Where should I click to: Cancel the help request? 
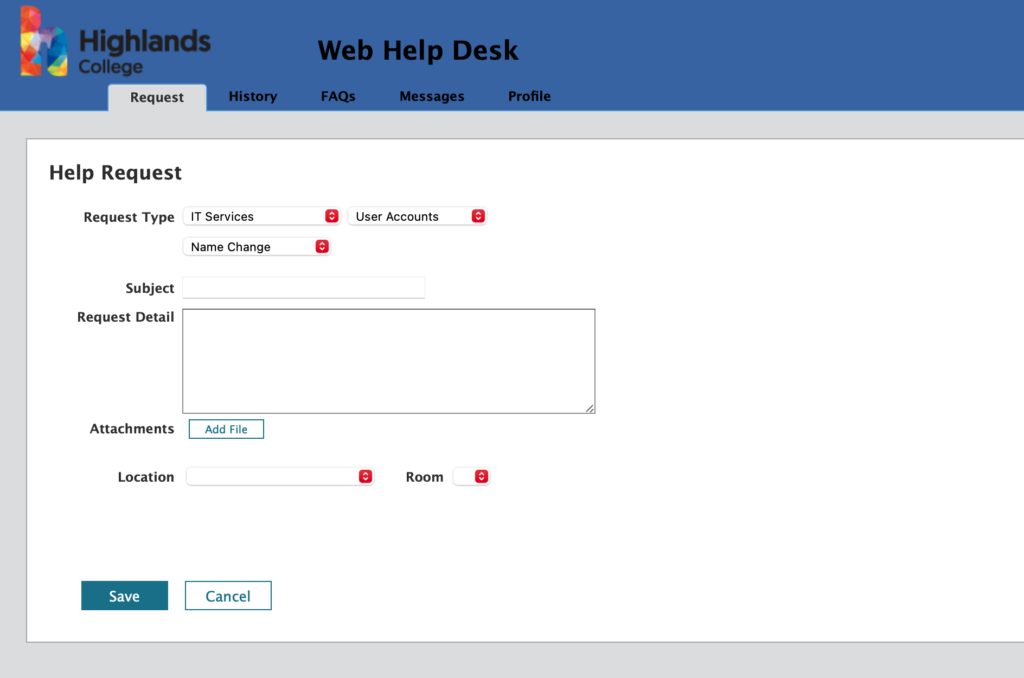click(228, 596)
